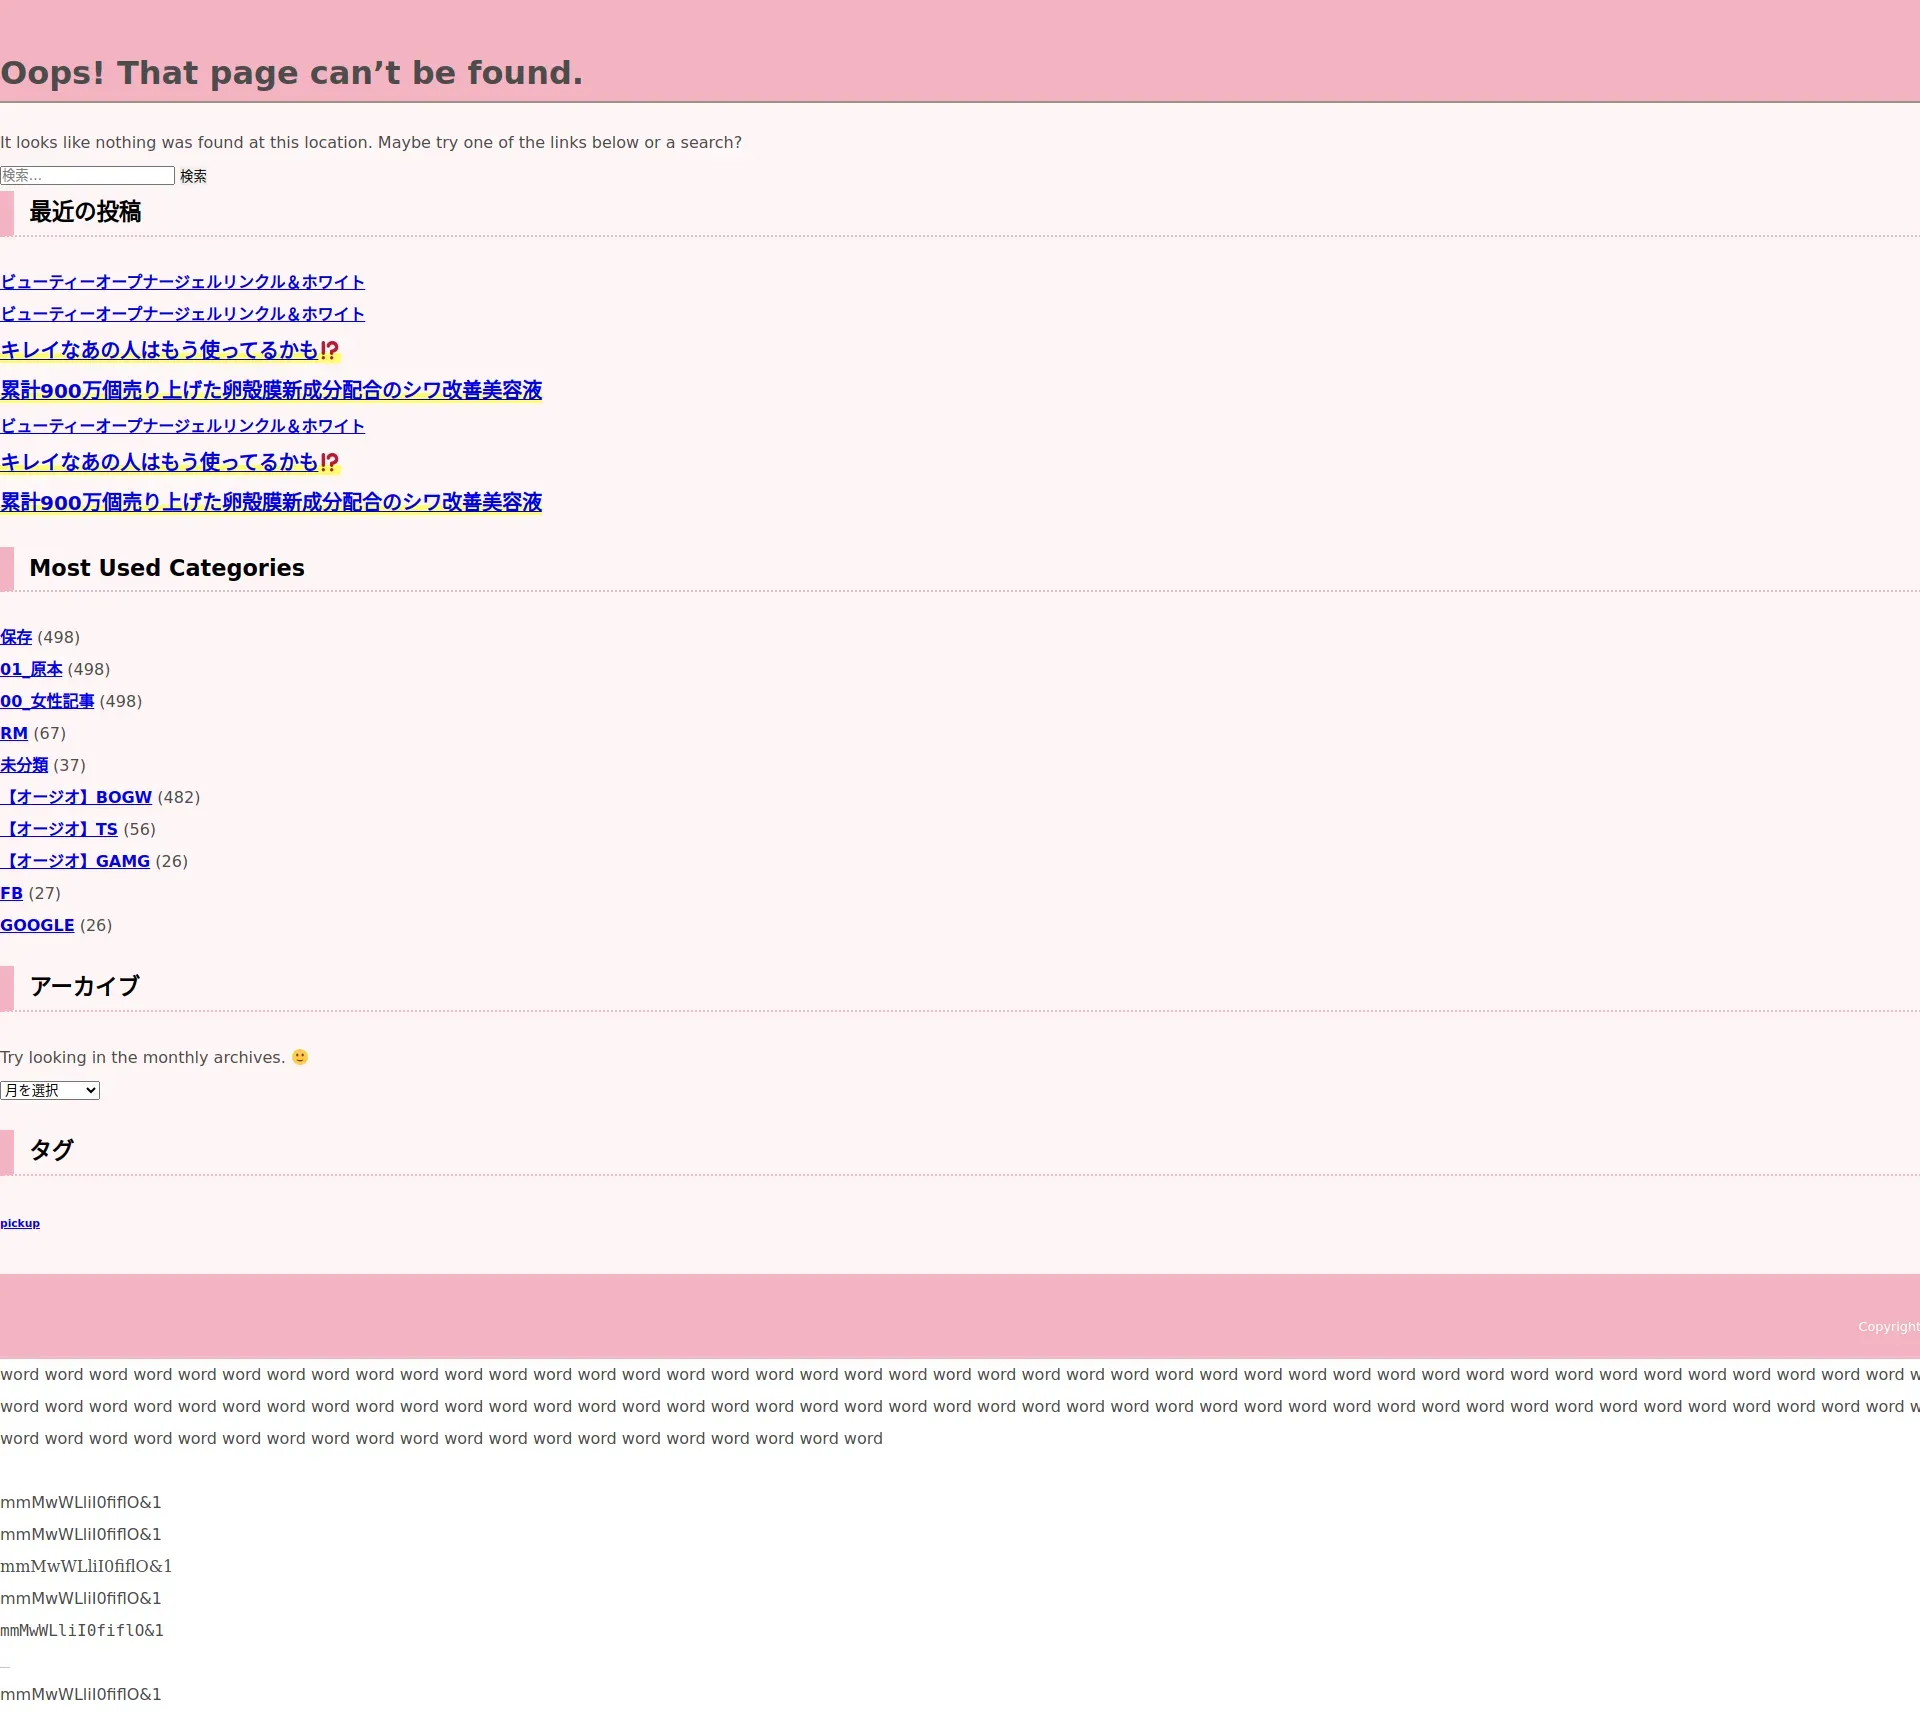
Task: Click the search input field
Action: click(x=87, y=175)
